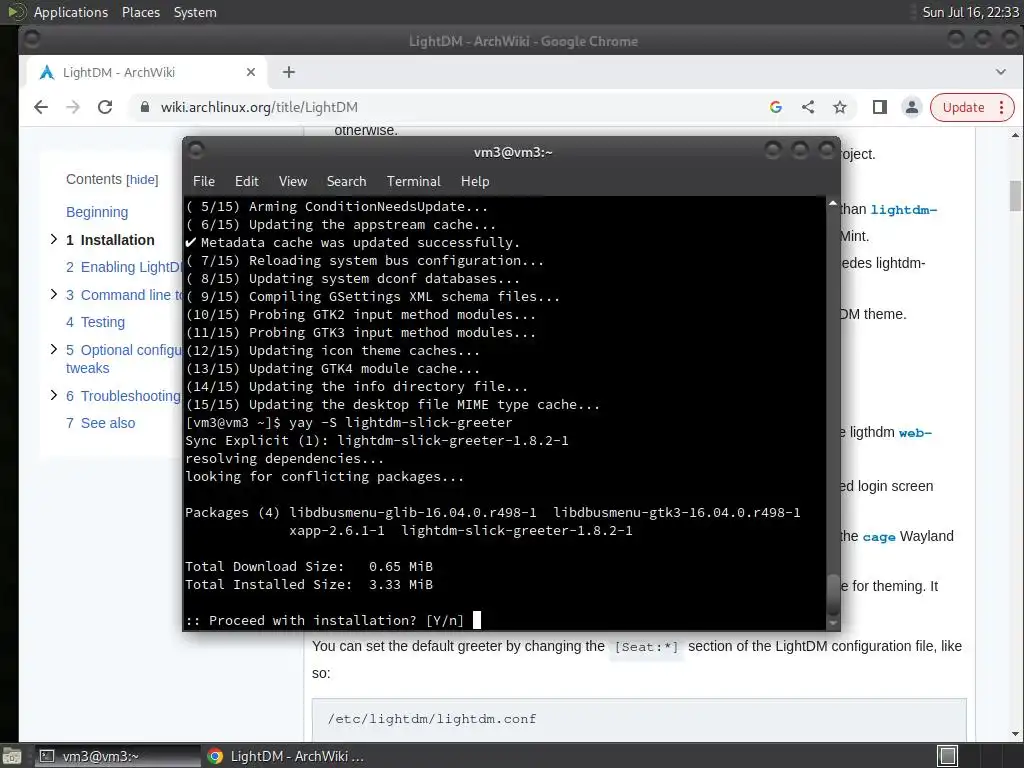Open terminal View menu
1024x768 pixels.
point(293,182)
